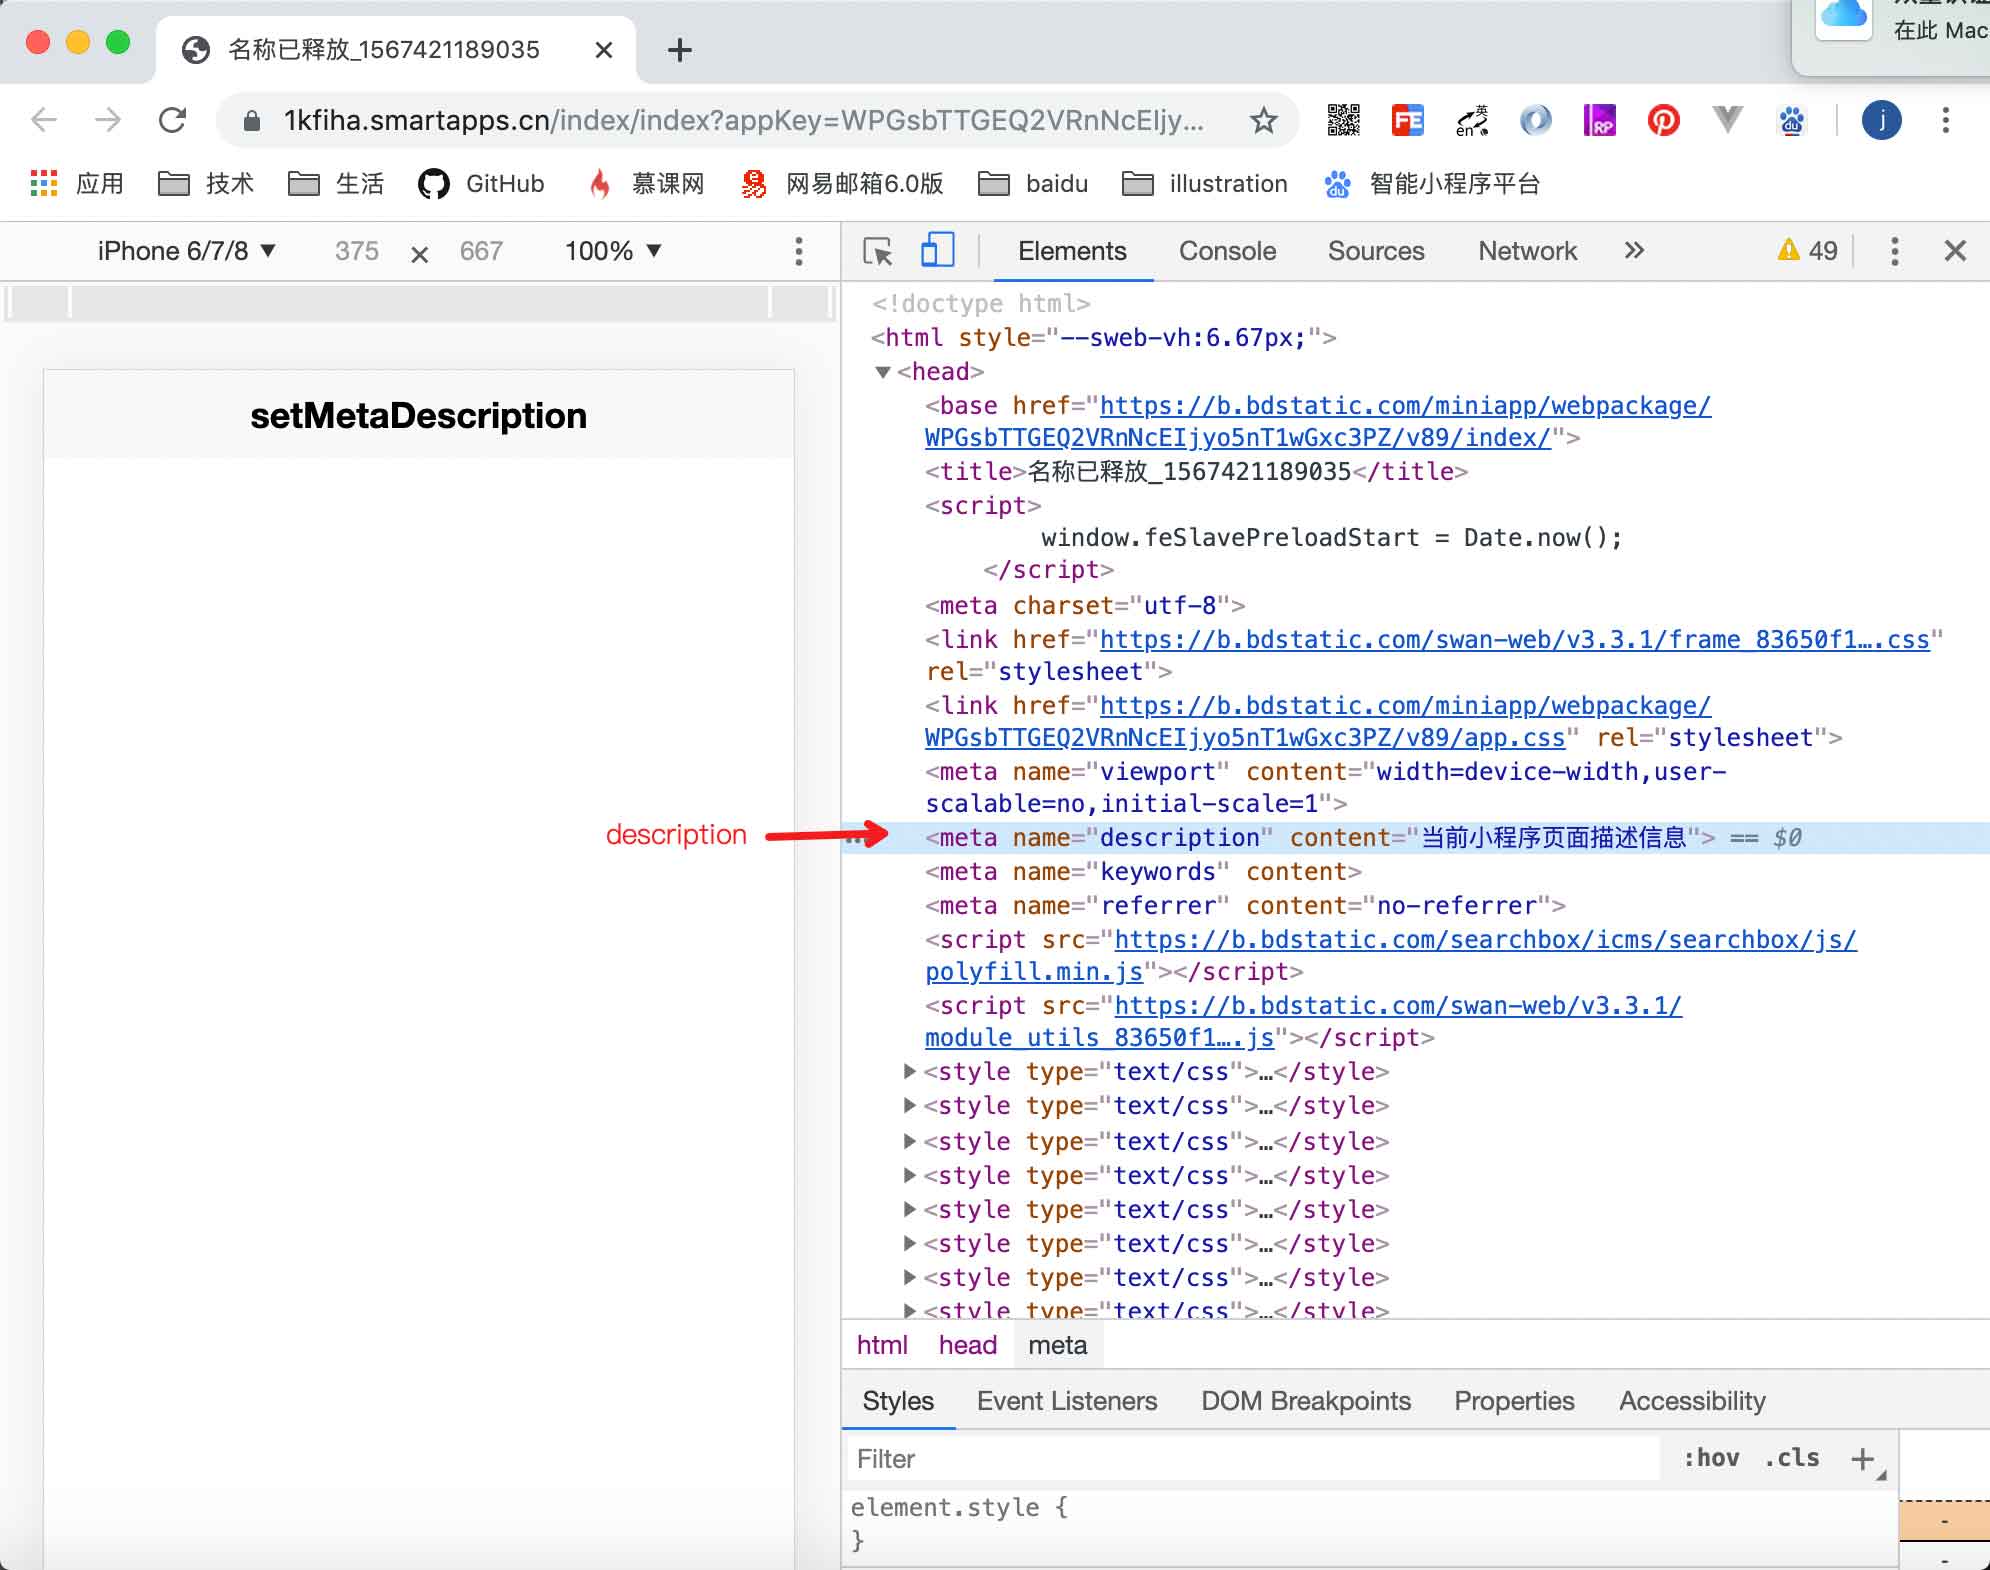Open the GitHub bookmark
This screenshot has height=1570, width=1990.
pos(481,184)
